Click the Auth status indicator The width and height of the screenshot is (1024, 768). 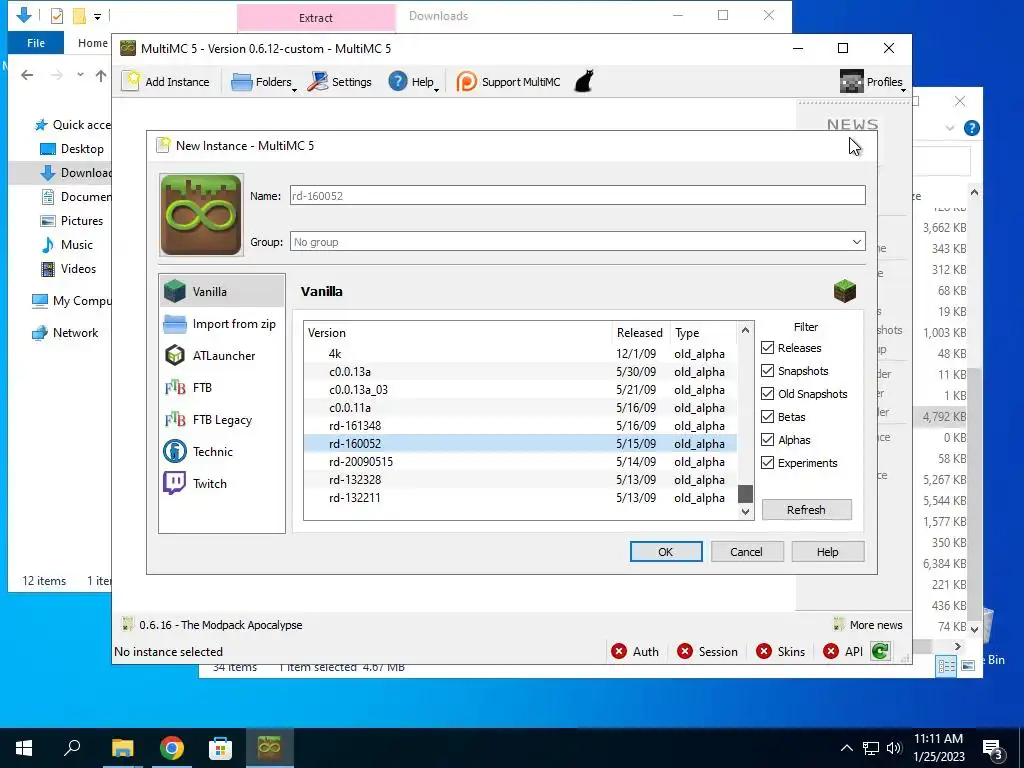click(635, 652)
